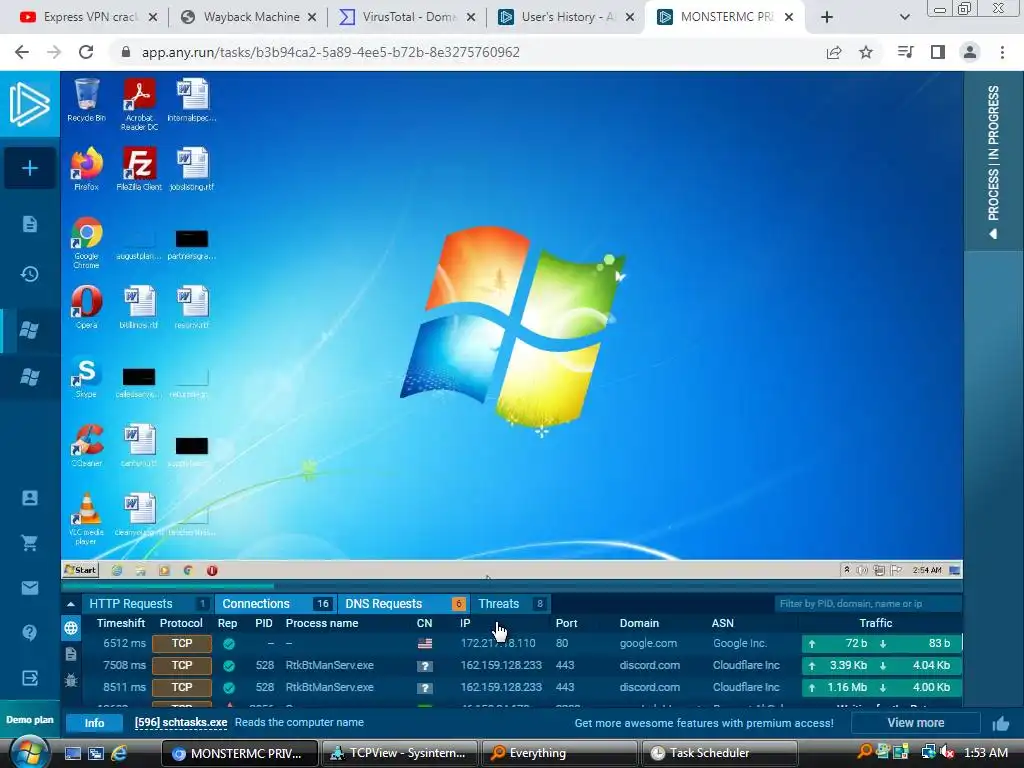
Task: Open Internet Explorer taskbar icon
Action: click(x=119, y=753)
